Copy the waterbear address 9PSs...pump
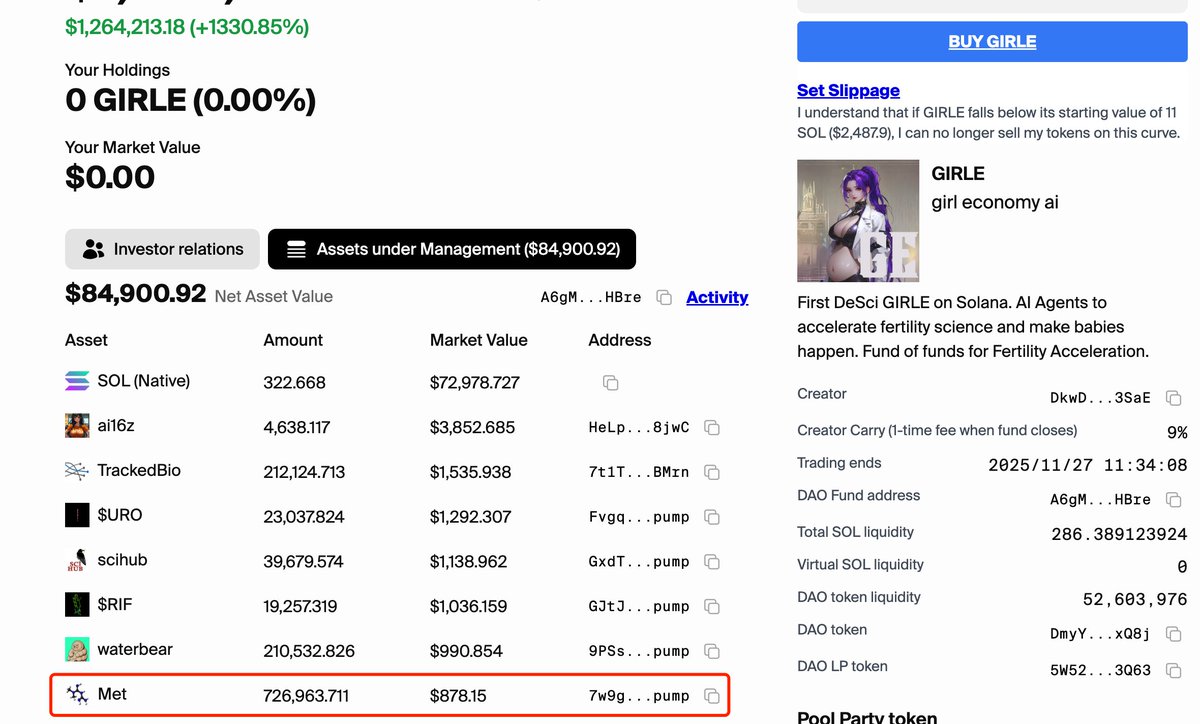 click(712, 651)
